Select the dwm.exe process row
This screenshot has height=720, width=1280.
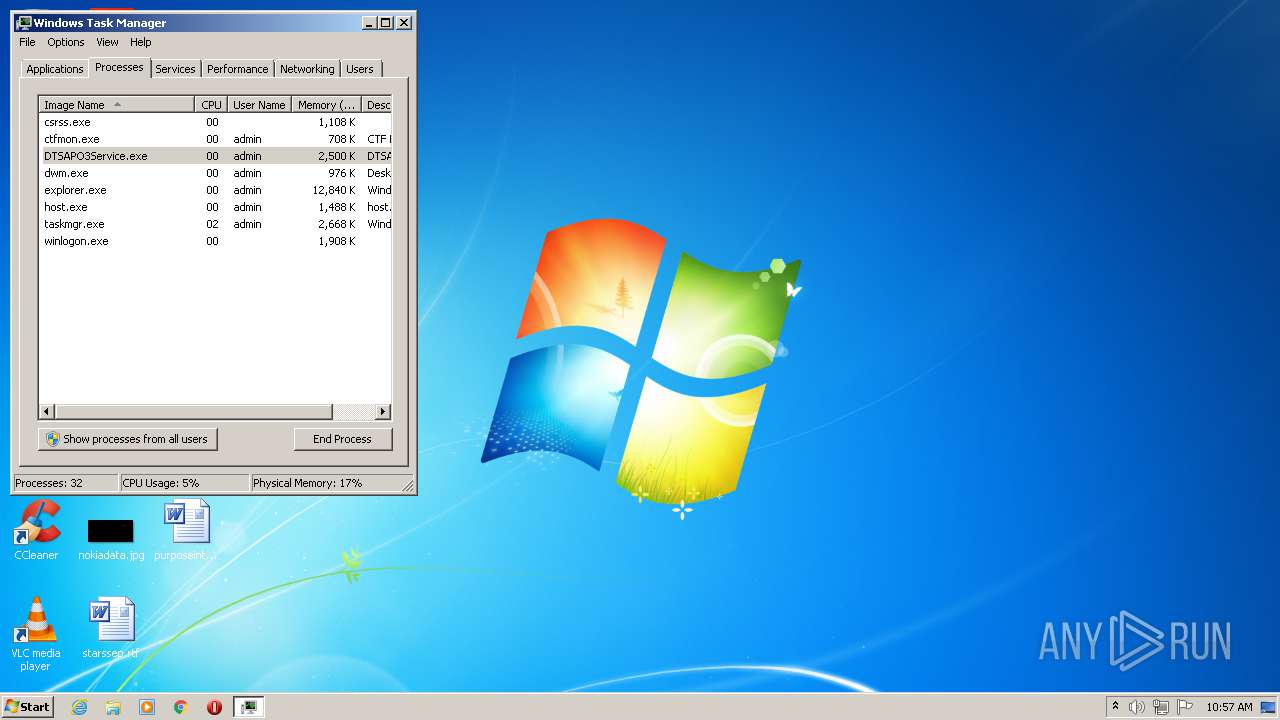coord(215,173)
